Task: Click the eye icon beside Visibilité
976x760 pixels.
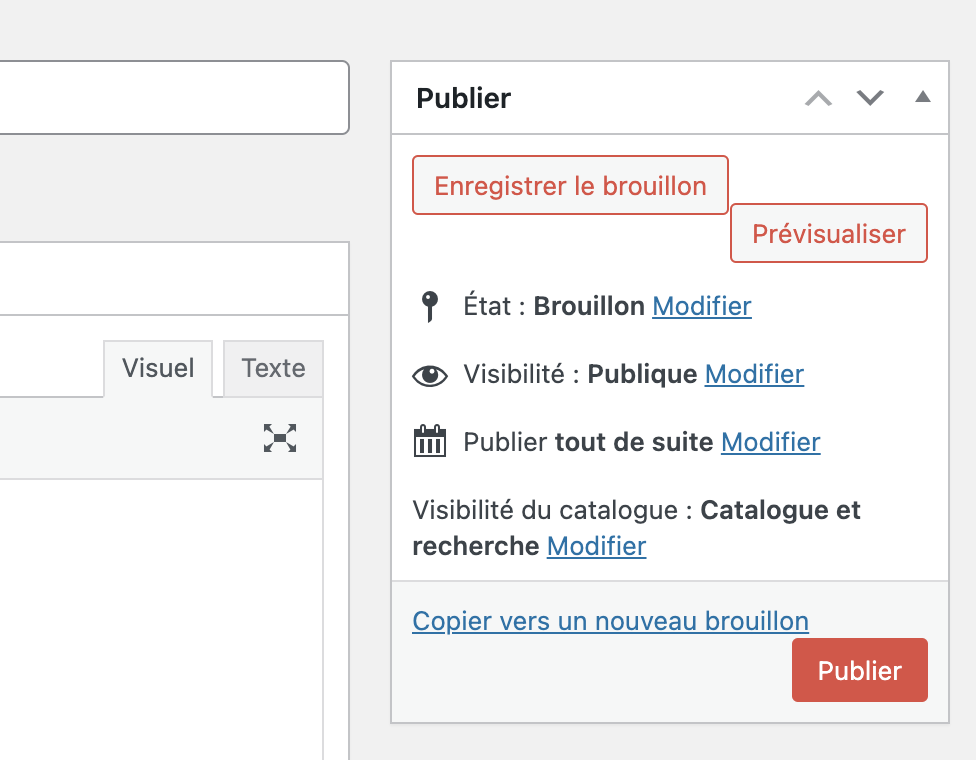Action: coord(430,375)
